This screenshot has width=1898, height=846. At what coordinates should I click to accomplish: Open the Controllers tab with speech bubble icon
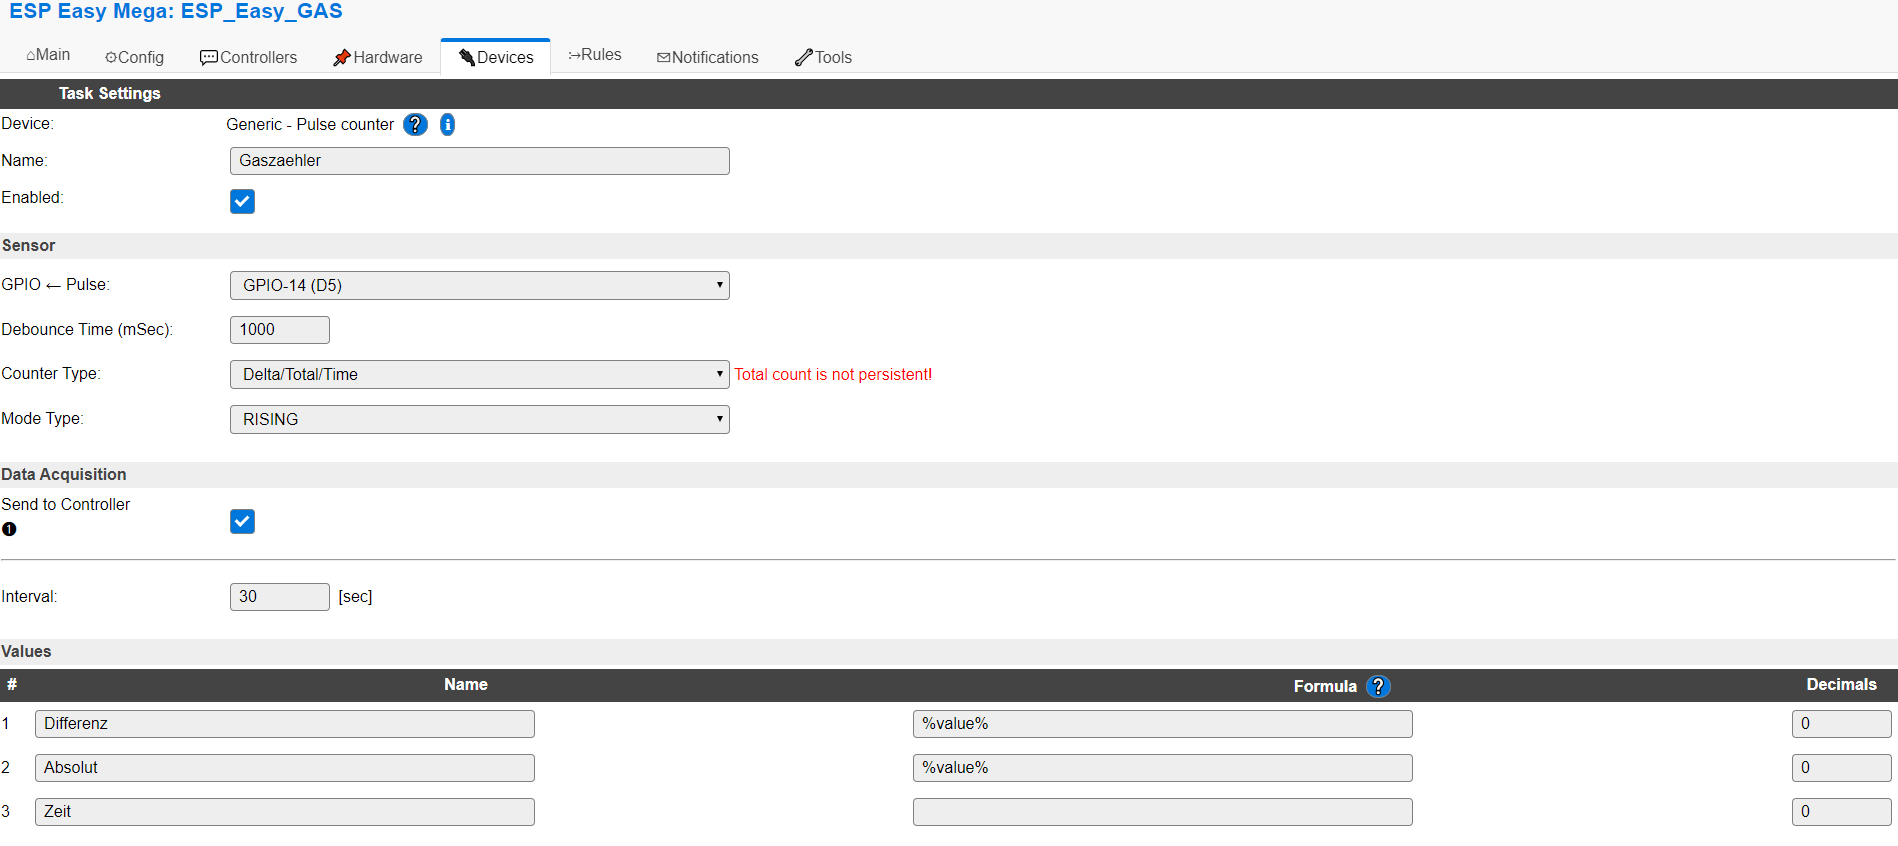click(248, 57)
